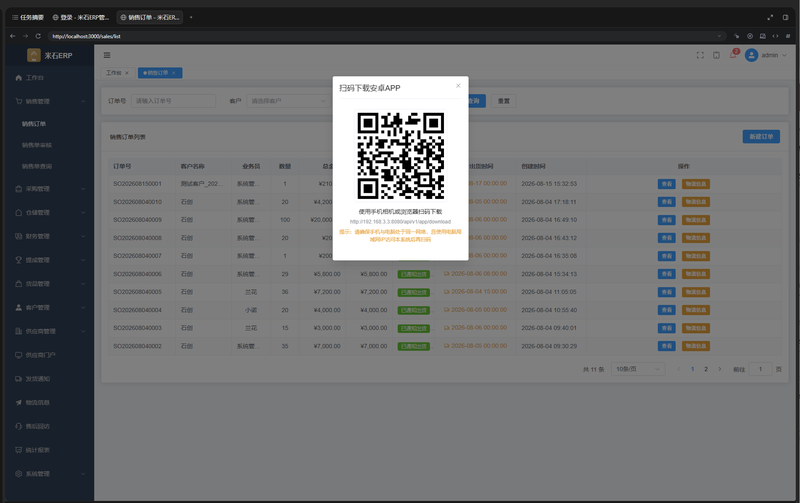The image size is (800, 503).
Task: Open the mobile app download icon
Action: pyautogui.click(x=716, y=55)
